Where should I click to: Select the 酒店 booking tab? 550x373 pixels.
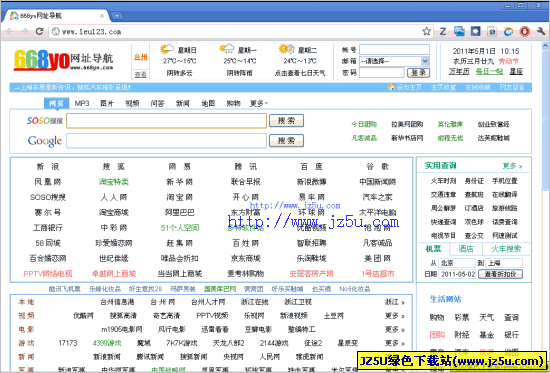pyautogui.click(x=466, y=249)
